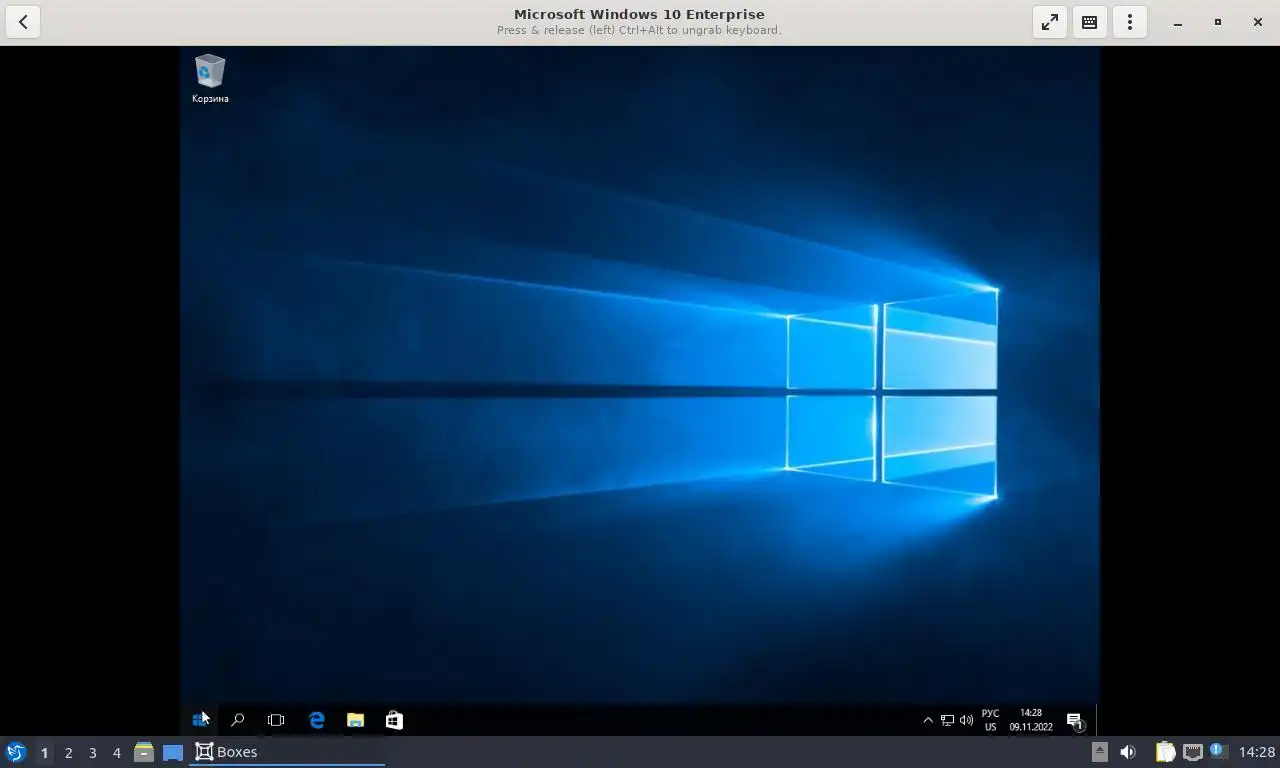Switch to workspace 2
The image size is (1280, 768).
click(x=68, y=752)
